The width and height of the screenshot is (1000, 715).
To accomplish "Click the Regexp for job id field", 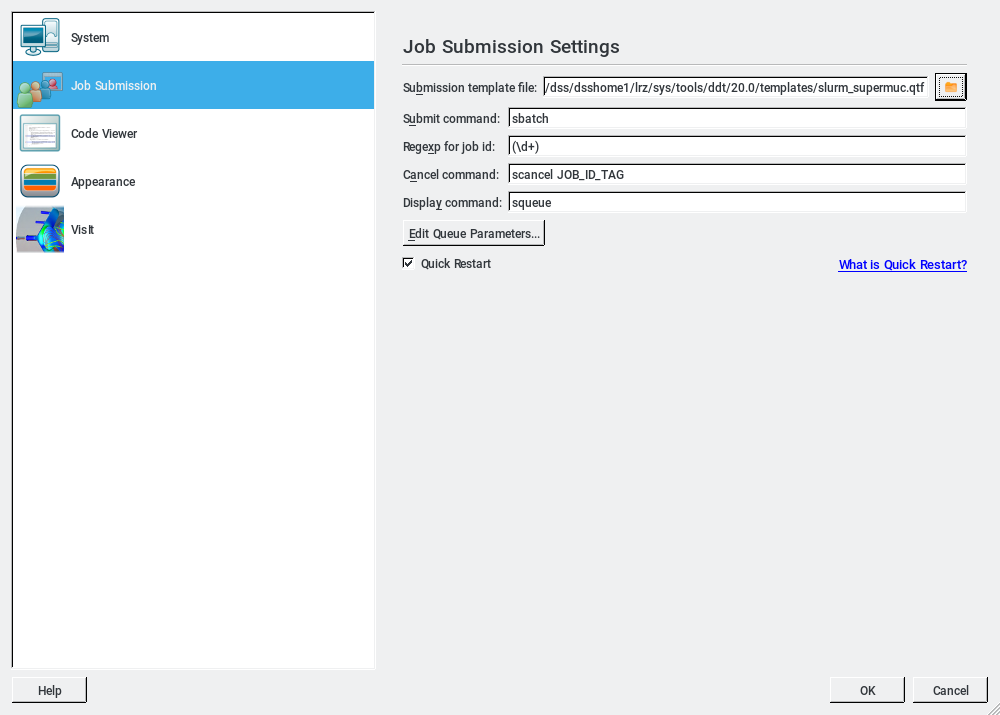I will [x=736, y=147].
